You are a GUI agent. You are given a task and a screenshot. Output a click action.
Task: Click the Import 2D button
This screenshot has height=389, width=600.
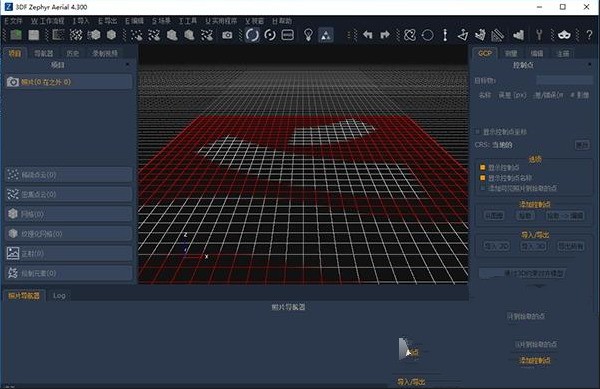(497, 246)
